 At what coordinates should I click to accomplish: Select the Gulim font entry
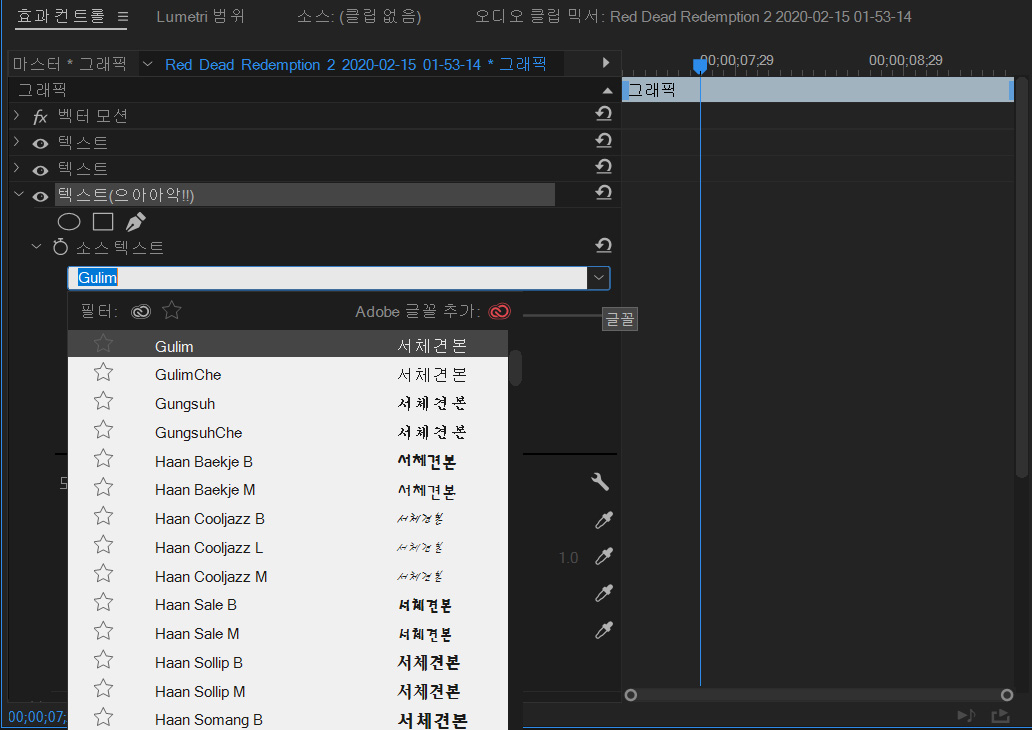(288, 346)
